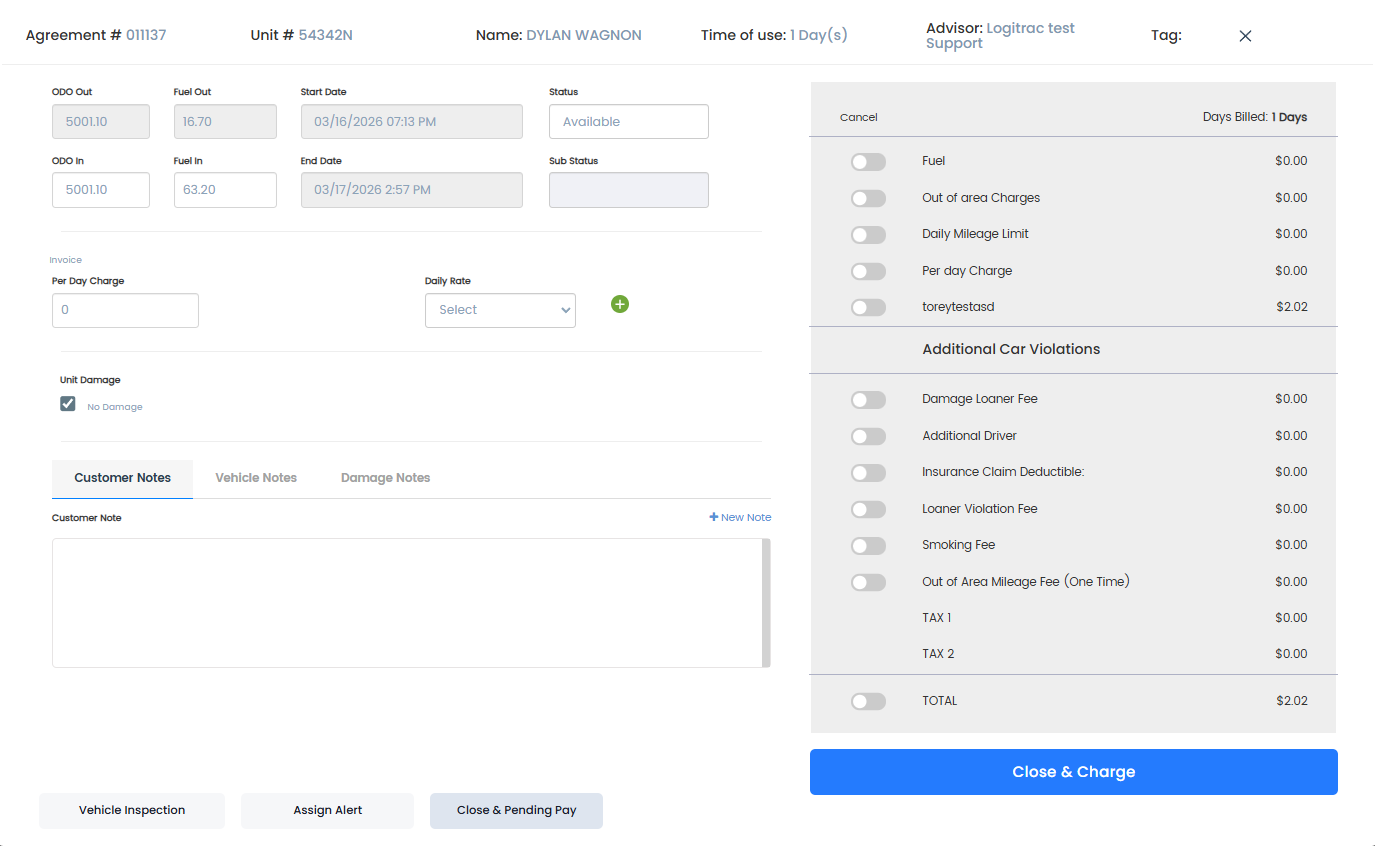Click the Time of use 1 Day(s) value
The image size is (1375, 846).
click(x=819, y=35)
